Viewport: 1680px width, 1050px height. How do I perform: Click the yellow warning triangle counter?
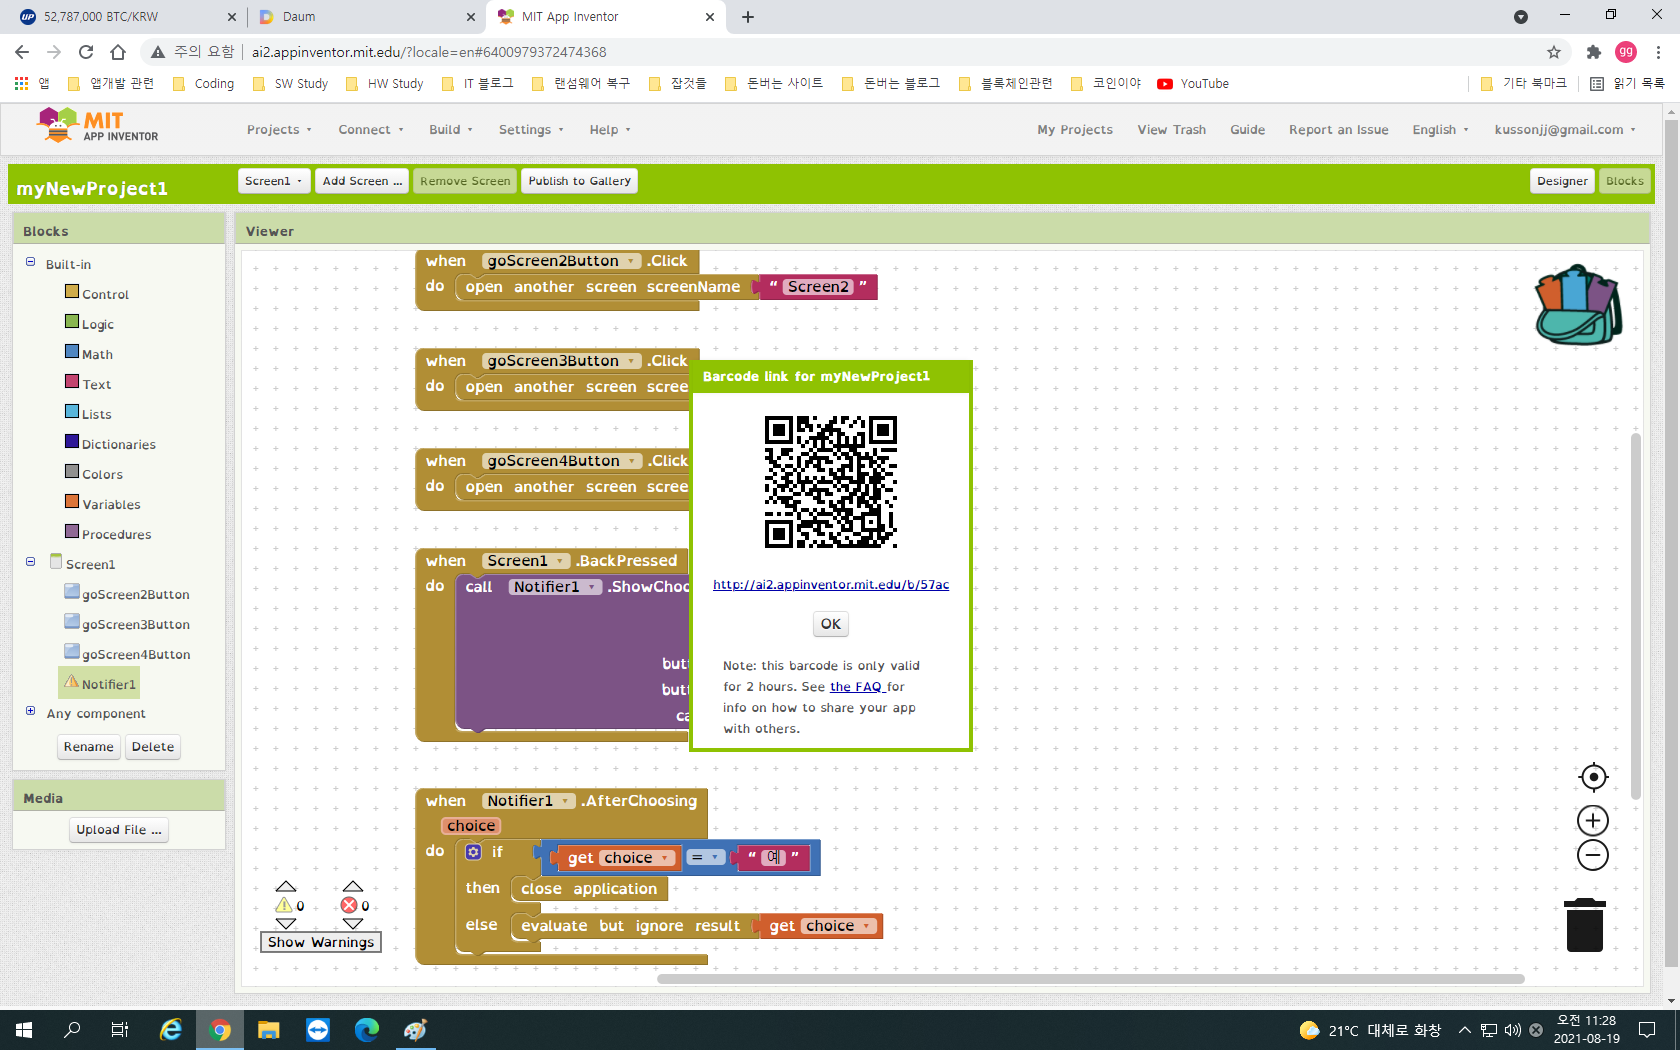tap(284, 905)
